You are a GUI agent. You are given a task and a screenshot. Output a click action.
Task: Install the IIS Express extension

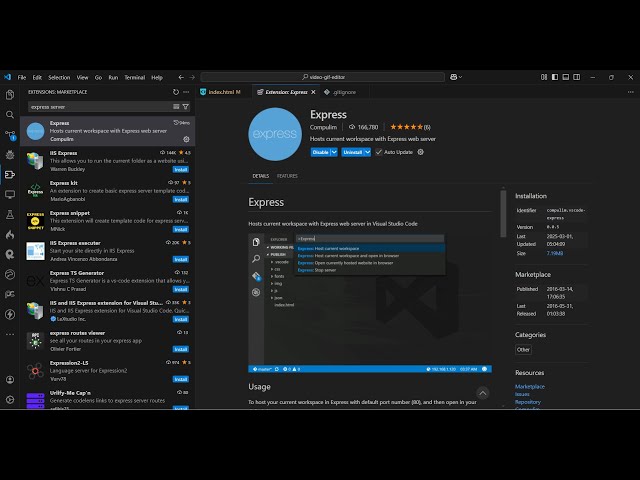(181, 169)
